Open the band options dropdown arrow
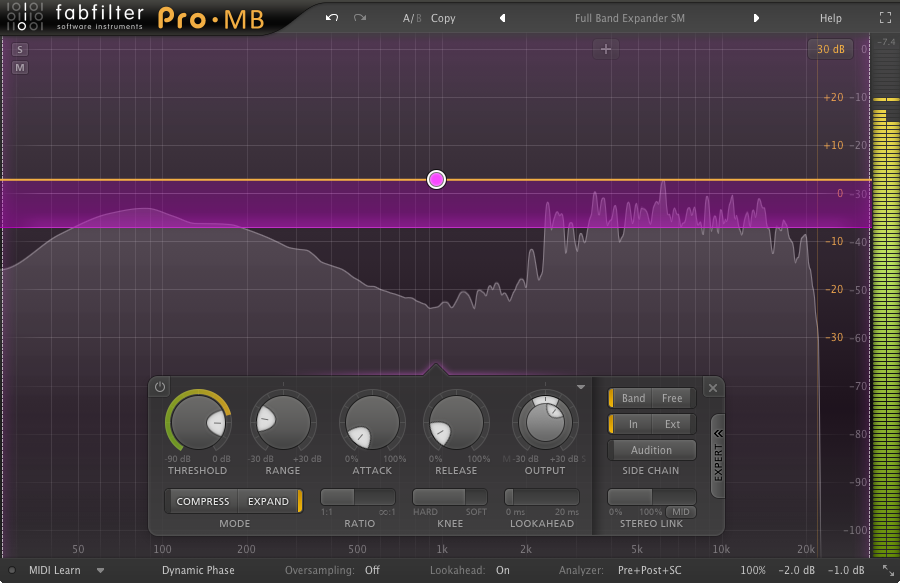Viewport: 900px width, 583px height. (x=581, y=387)
